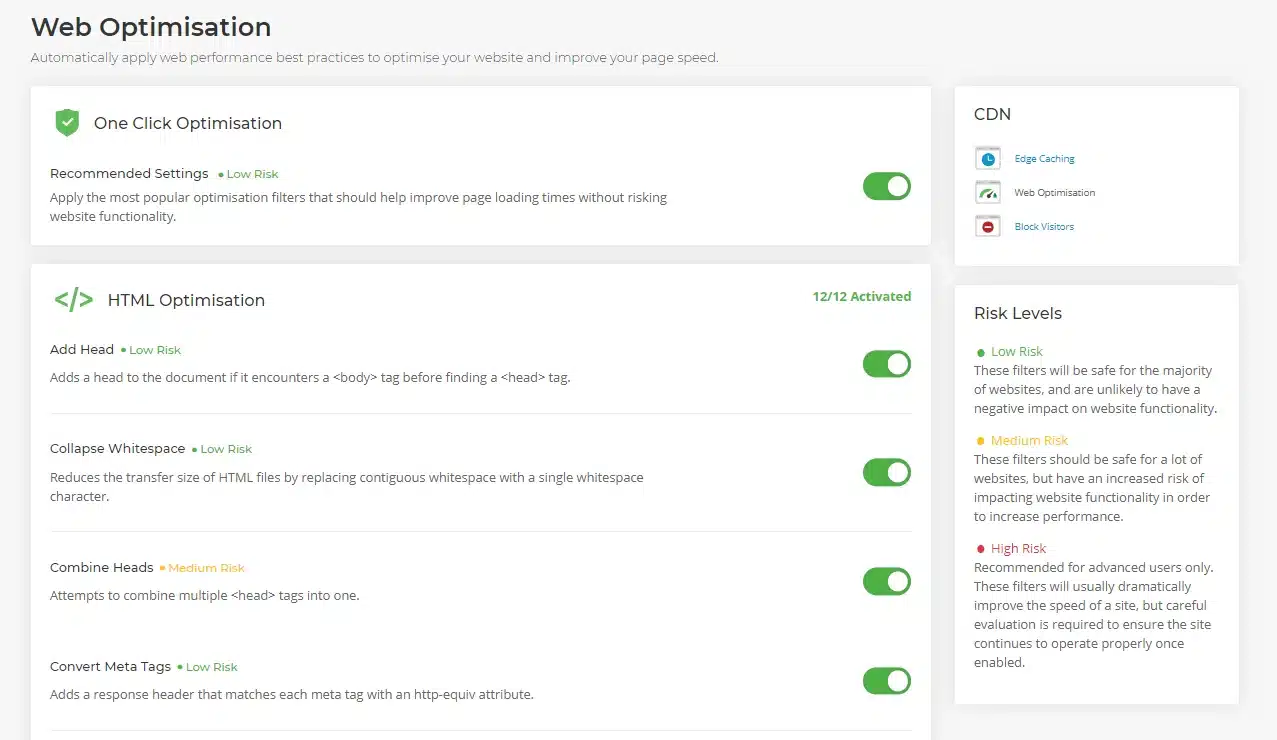Click the Web Optimisation page heading
The image size is (1277, 740).
(x=151, y=27)
